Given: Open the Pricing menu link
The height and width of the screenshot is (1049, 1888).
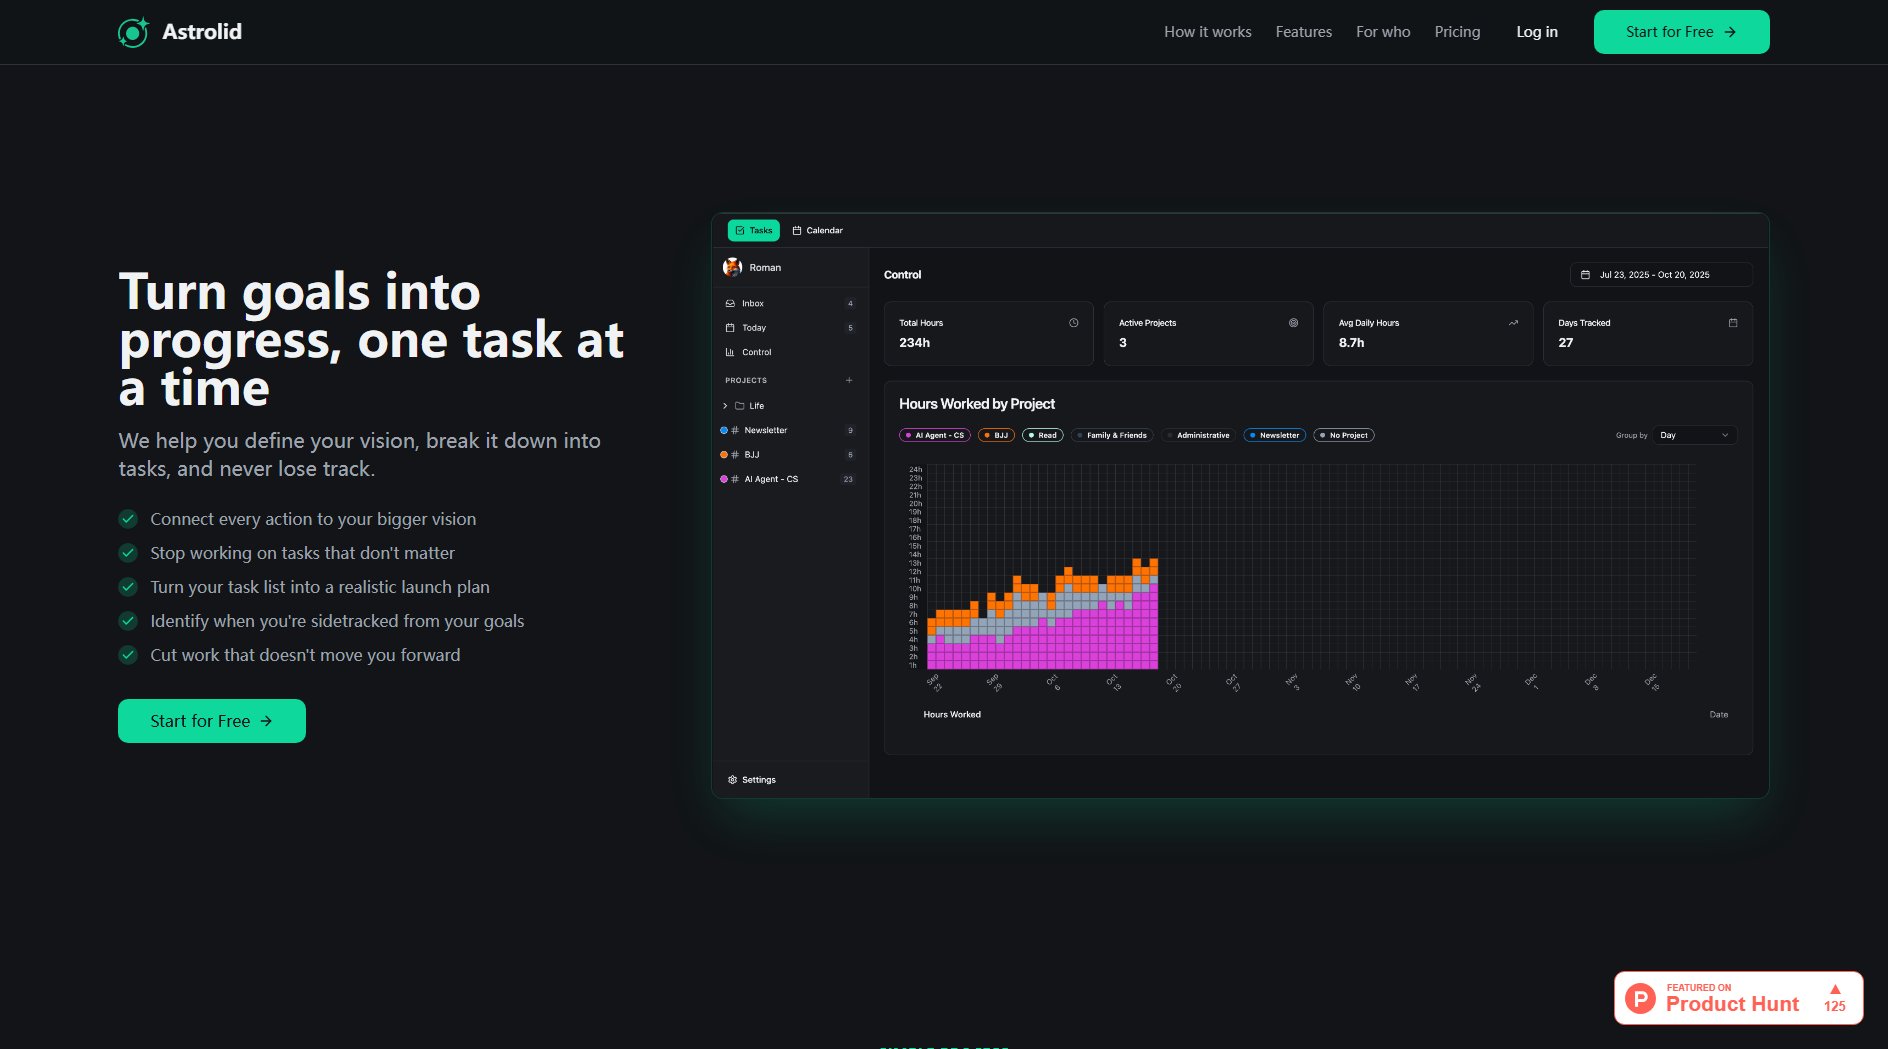Looking at the screenshot, I should click(x=1457, y=32).
